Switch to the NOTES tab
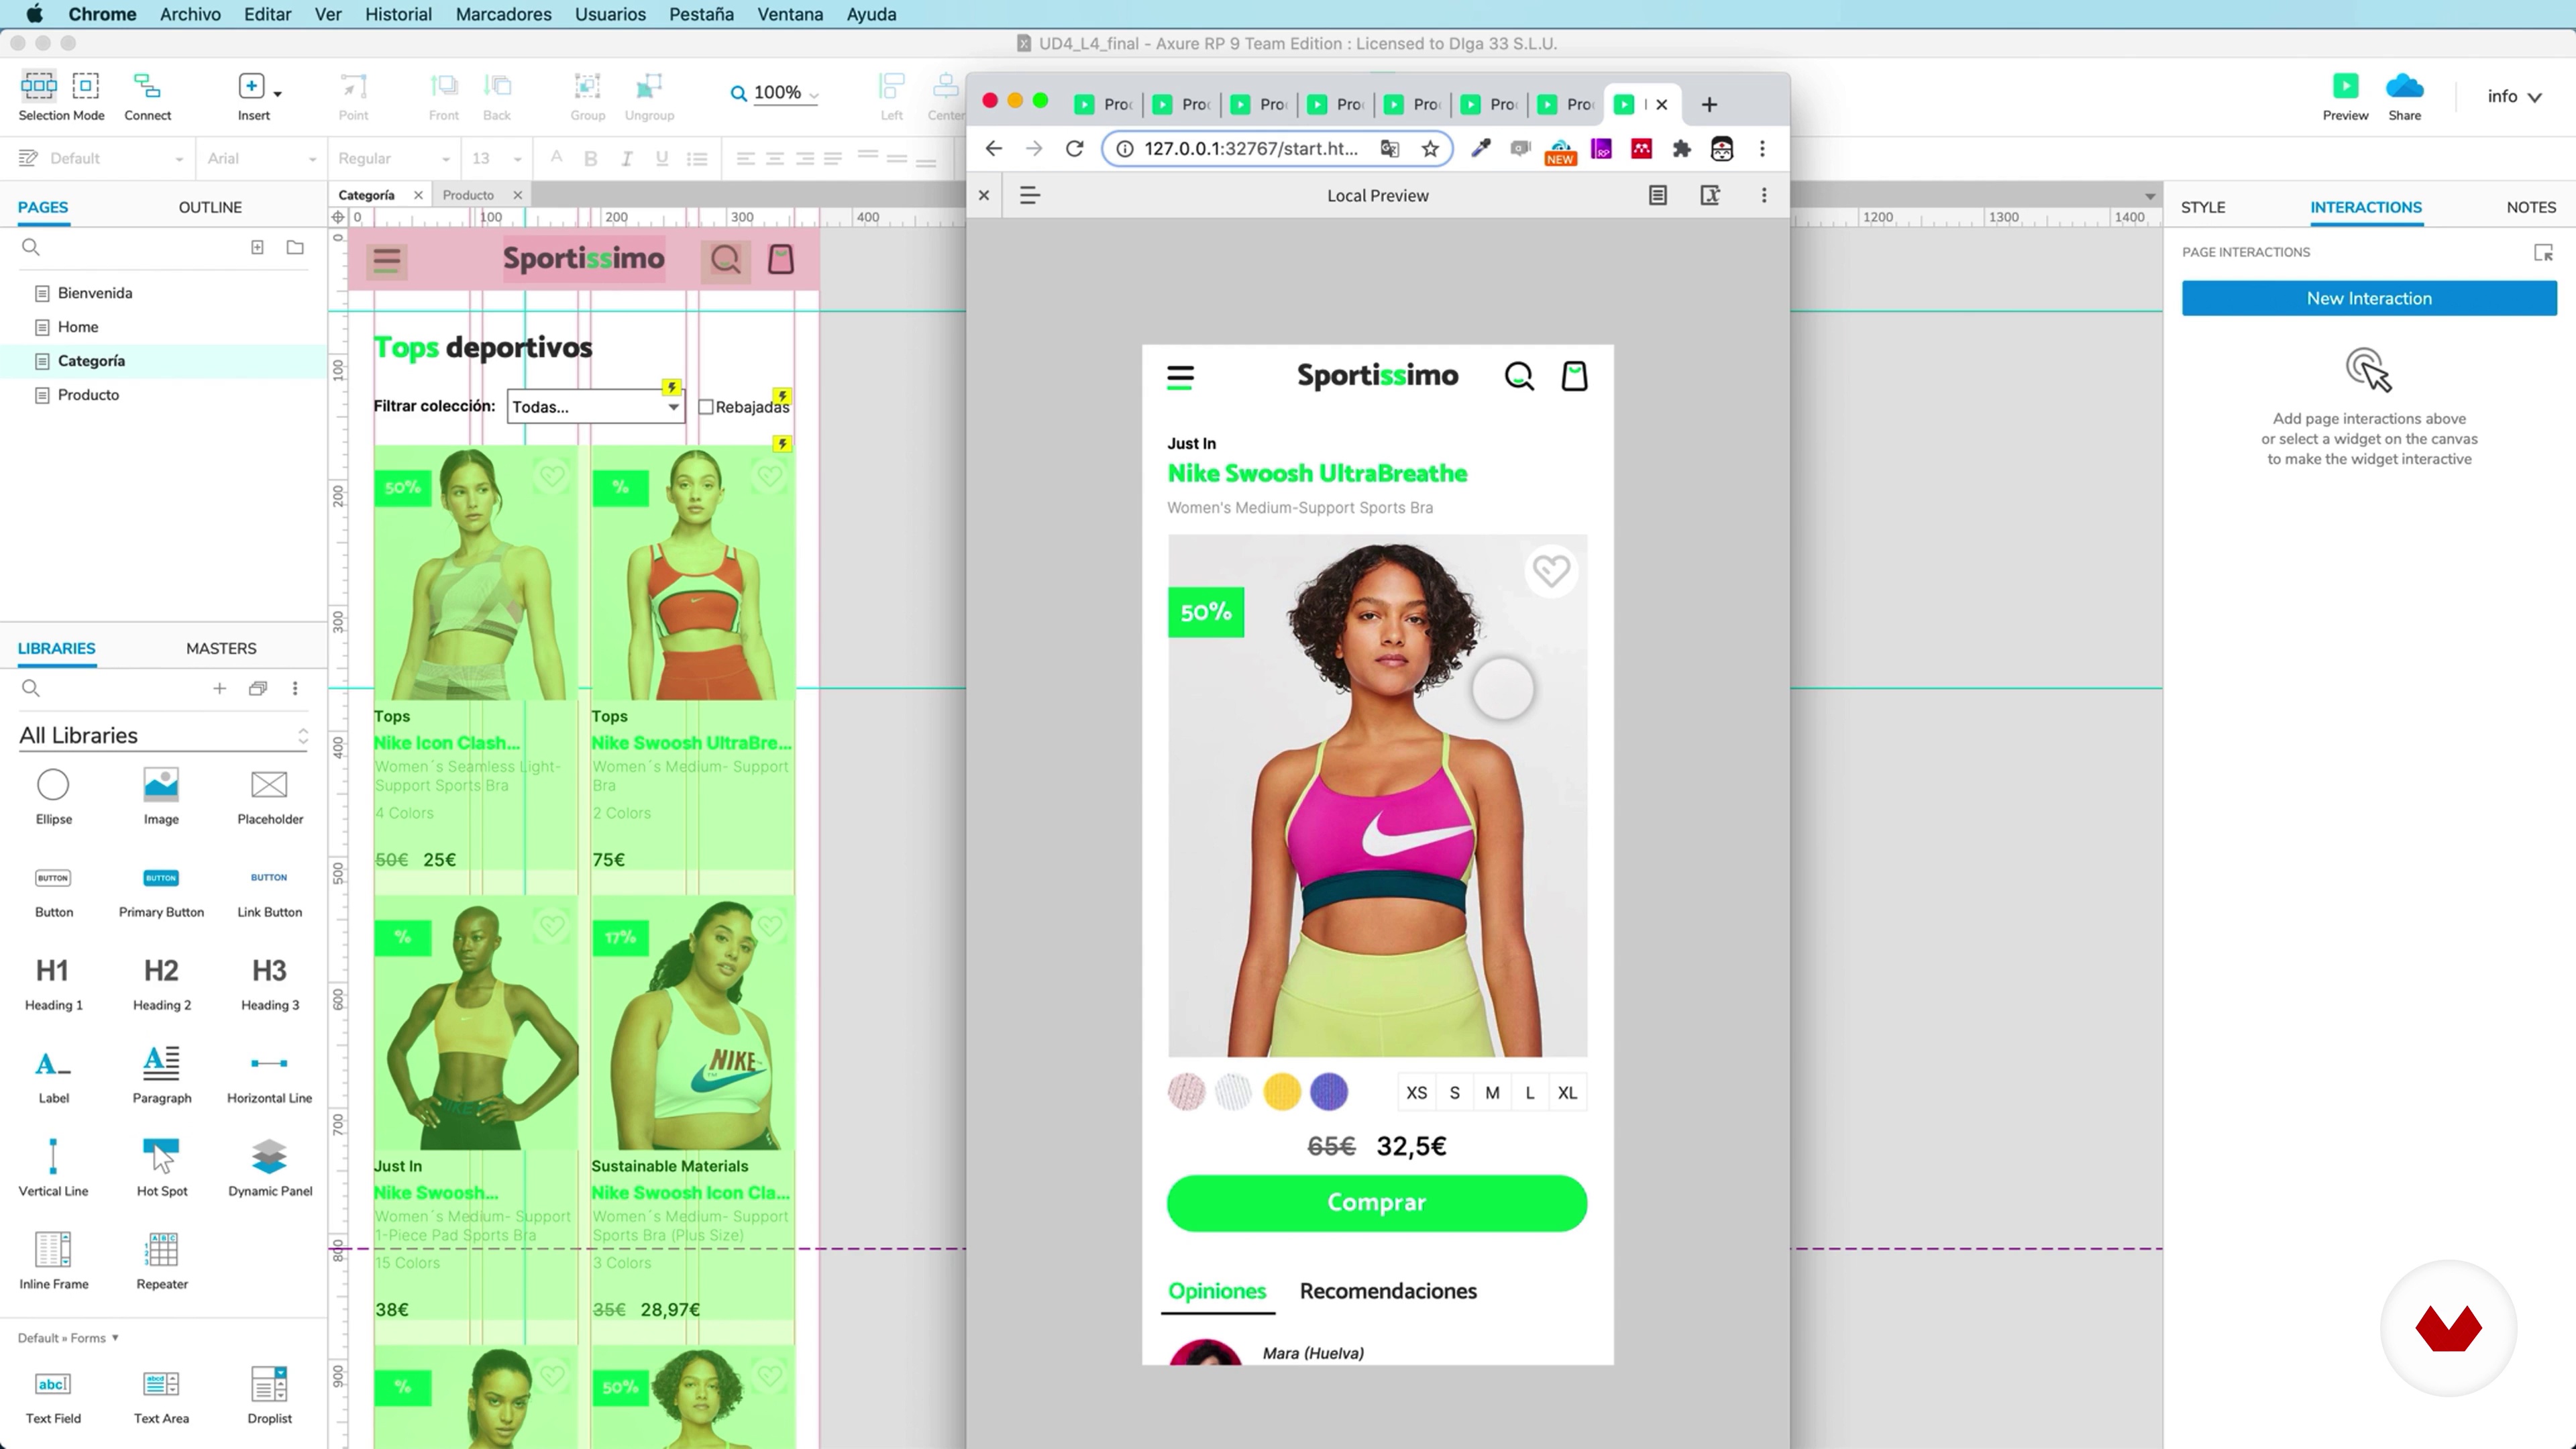Screen dimensions: 2576x1449 pos(2531,207)
